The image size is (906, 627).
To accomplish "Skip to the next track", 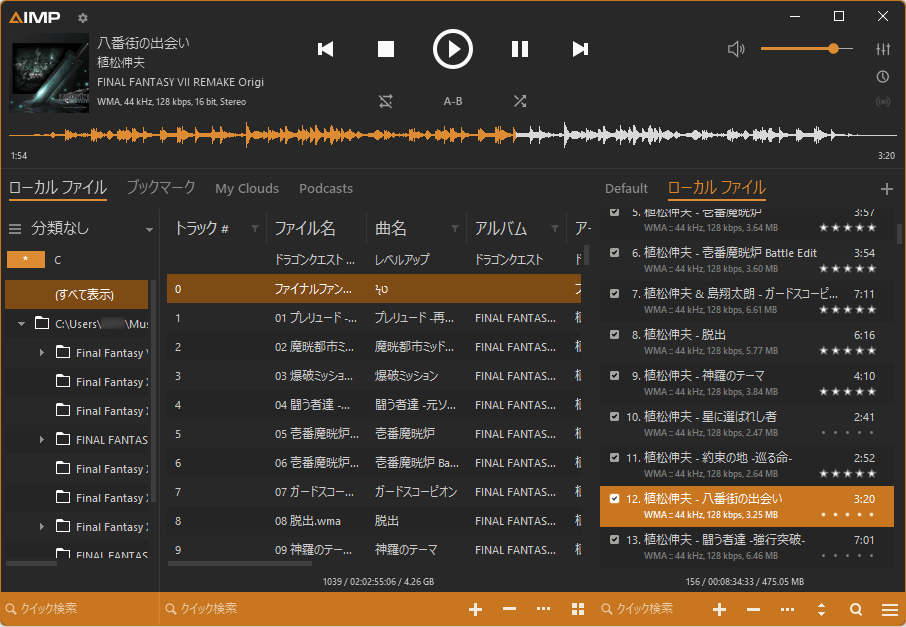I will tap(580, 49).
